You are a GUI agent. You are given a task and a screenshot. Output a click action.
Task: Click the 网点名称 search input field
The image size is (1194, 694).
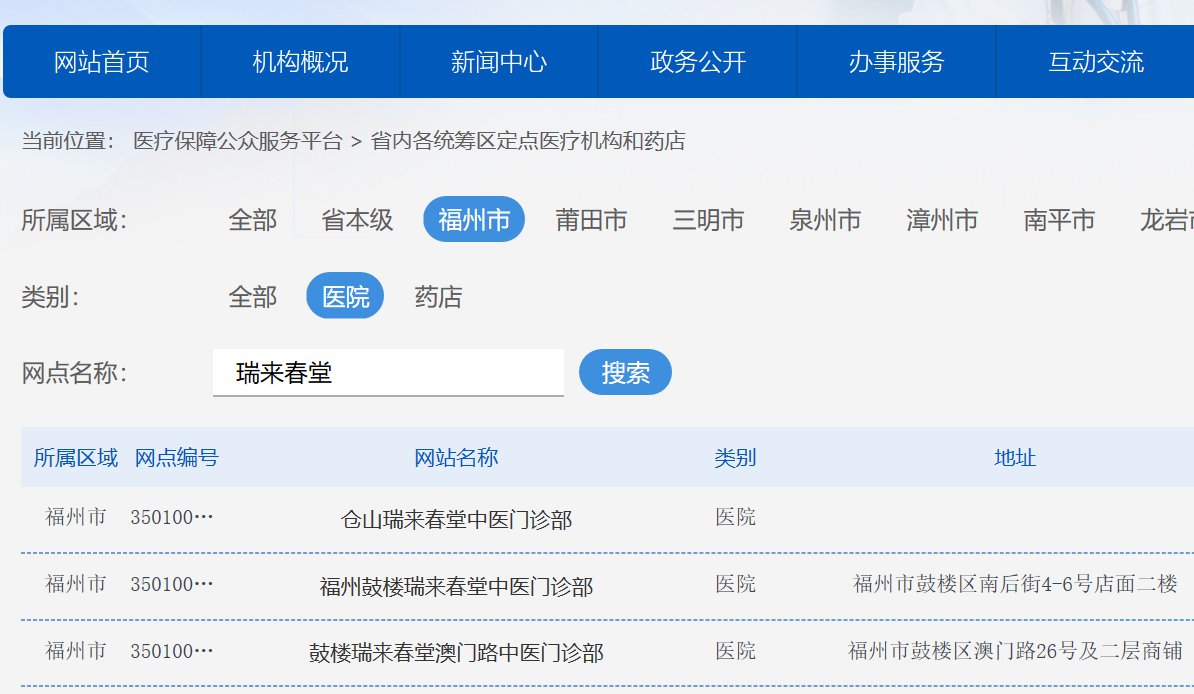click(x=388, y=373)
